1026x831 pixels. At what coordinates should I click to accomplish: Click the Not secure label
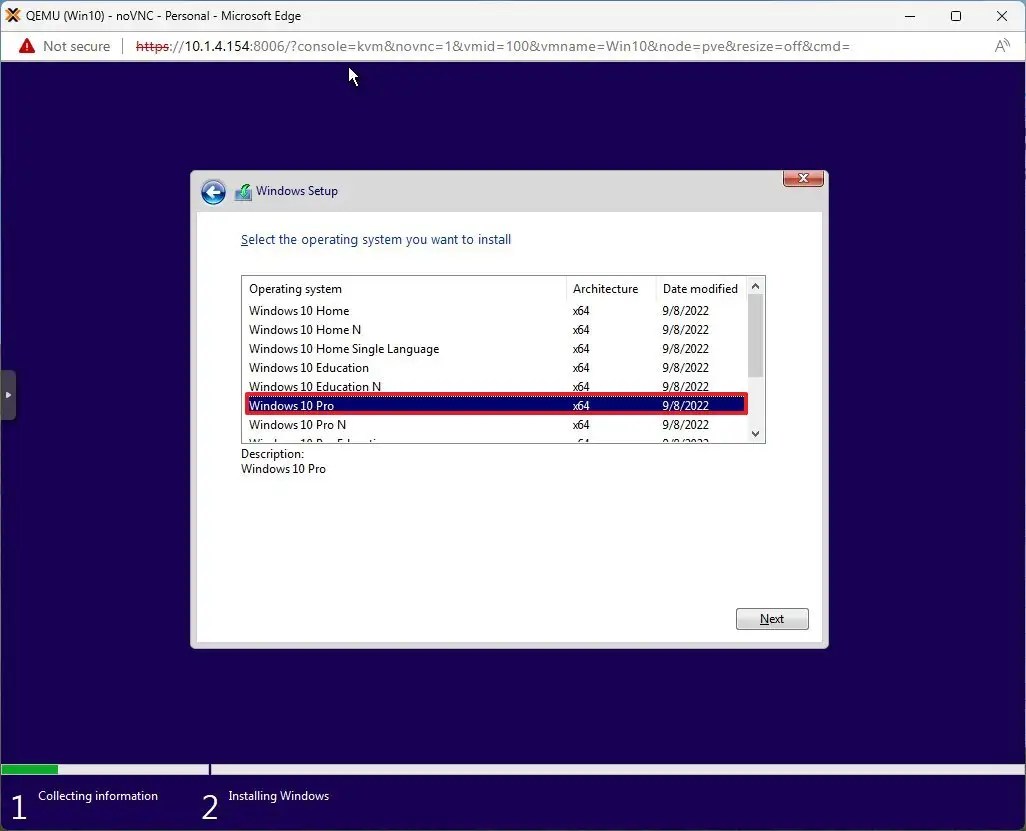(76, 46)
